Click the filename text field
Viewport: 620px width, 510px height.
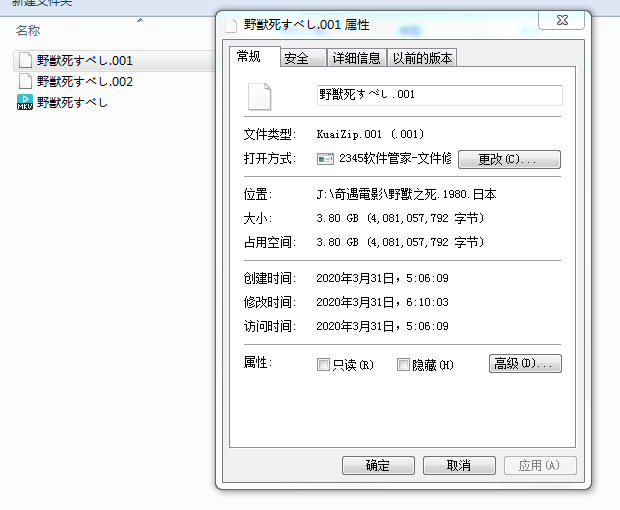[439, 95]
